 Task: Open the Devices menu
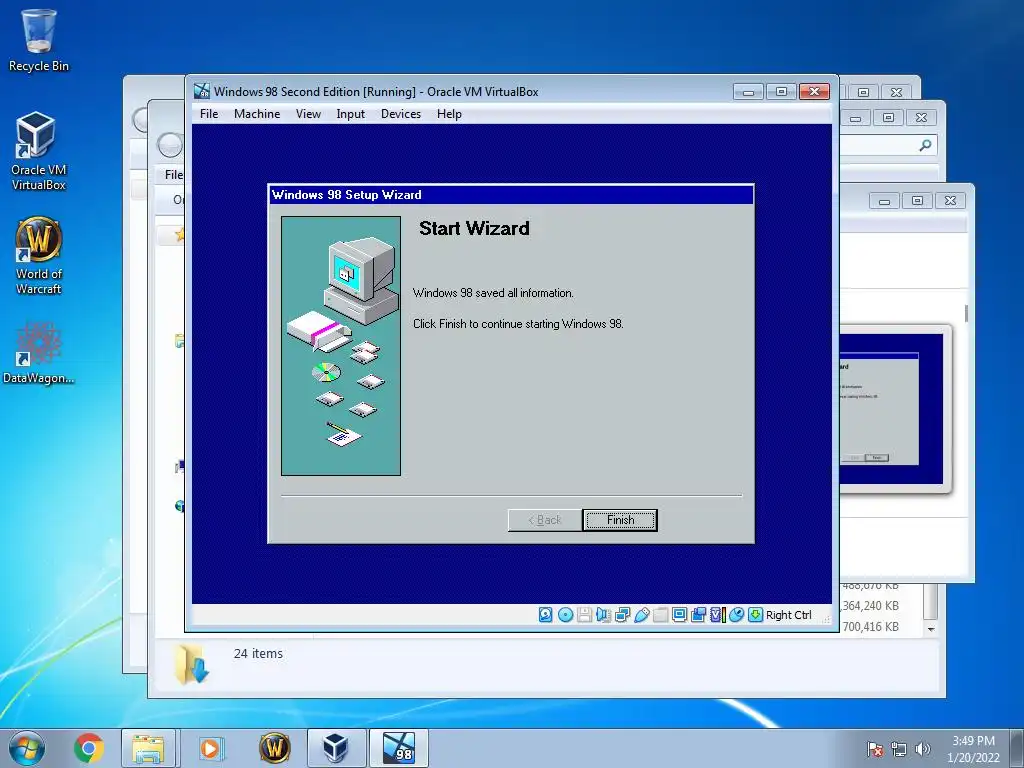coord(401,114)
